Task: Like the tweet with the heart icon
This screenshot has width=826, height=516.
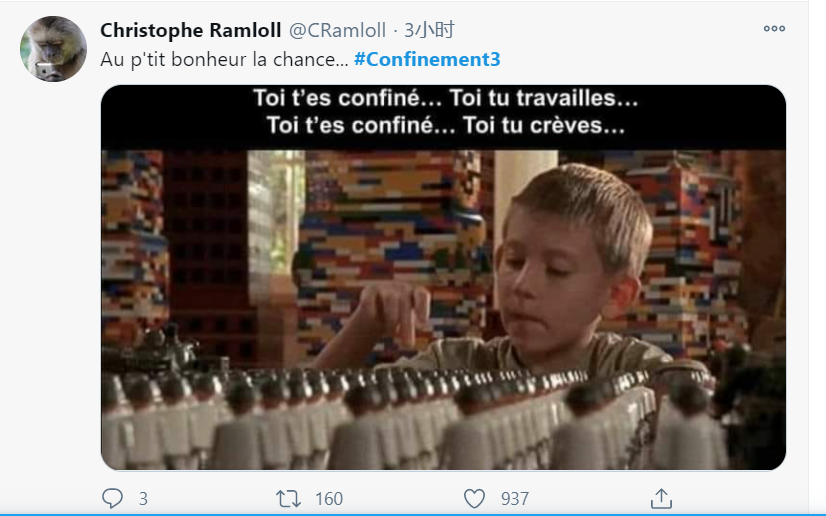Action: click(x=474, y=498)
